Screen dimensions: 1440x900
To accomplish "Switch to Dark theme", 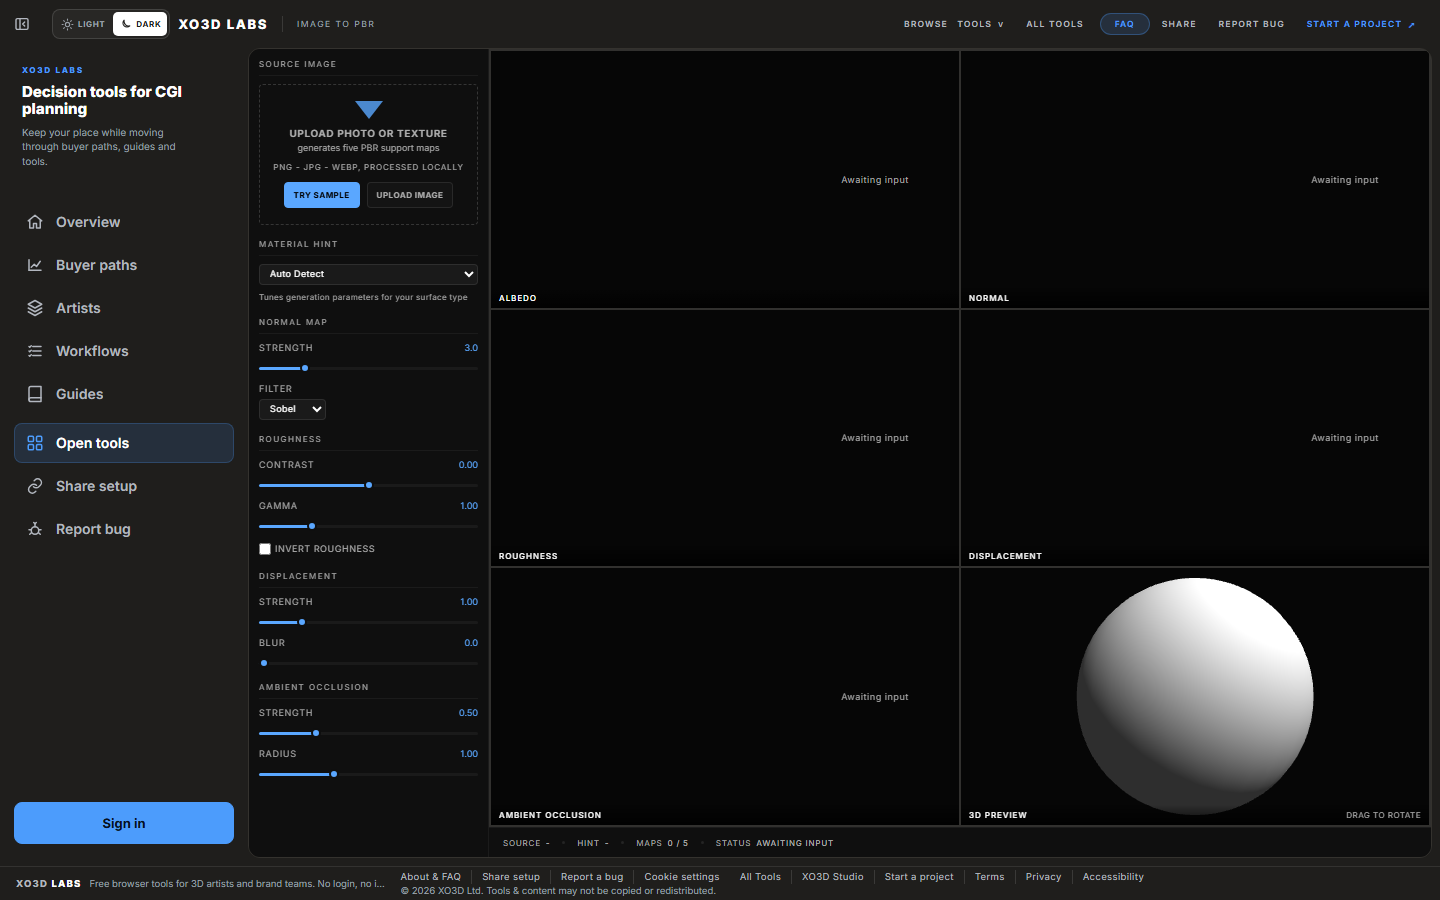I will pos(140,24).
